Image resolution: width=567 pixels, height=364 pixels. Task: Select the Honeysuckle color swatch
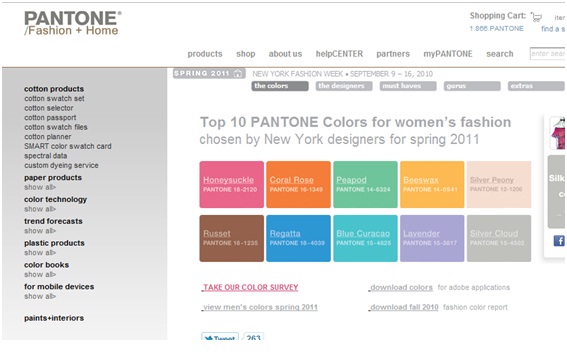pyautogui.click(x=231, y=184)
